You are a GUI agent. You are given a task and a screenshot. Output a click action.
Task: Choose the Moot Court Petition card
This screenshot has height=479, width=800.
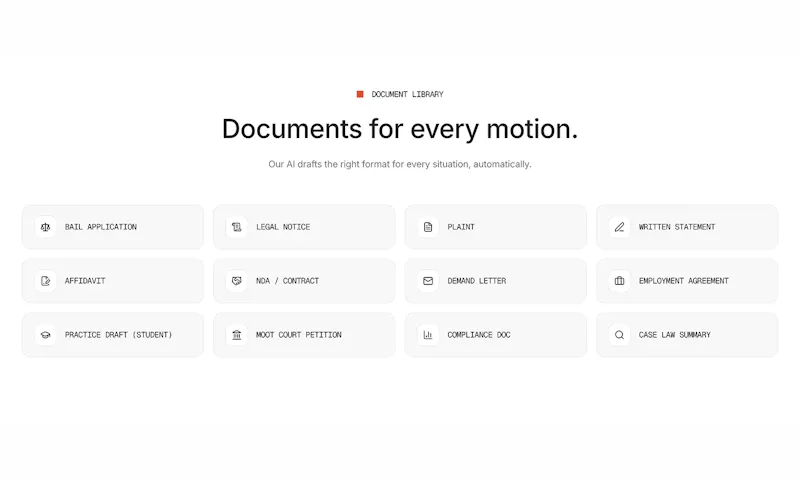304,335
